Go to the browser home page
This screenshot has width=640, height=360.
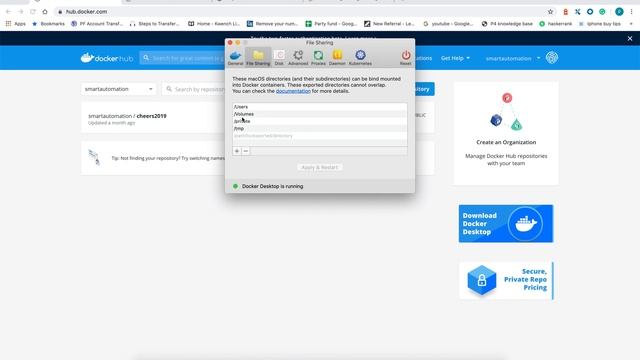[x=45, y=12]
